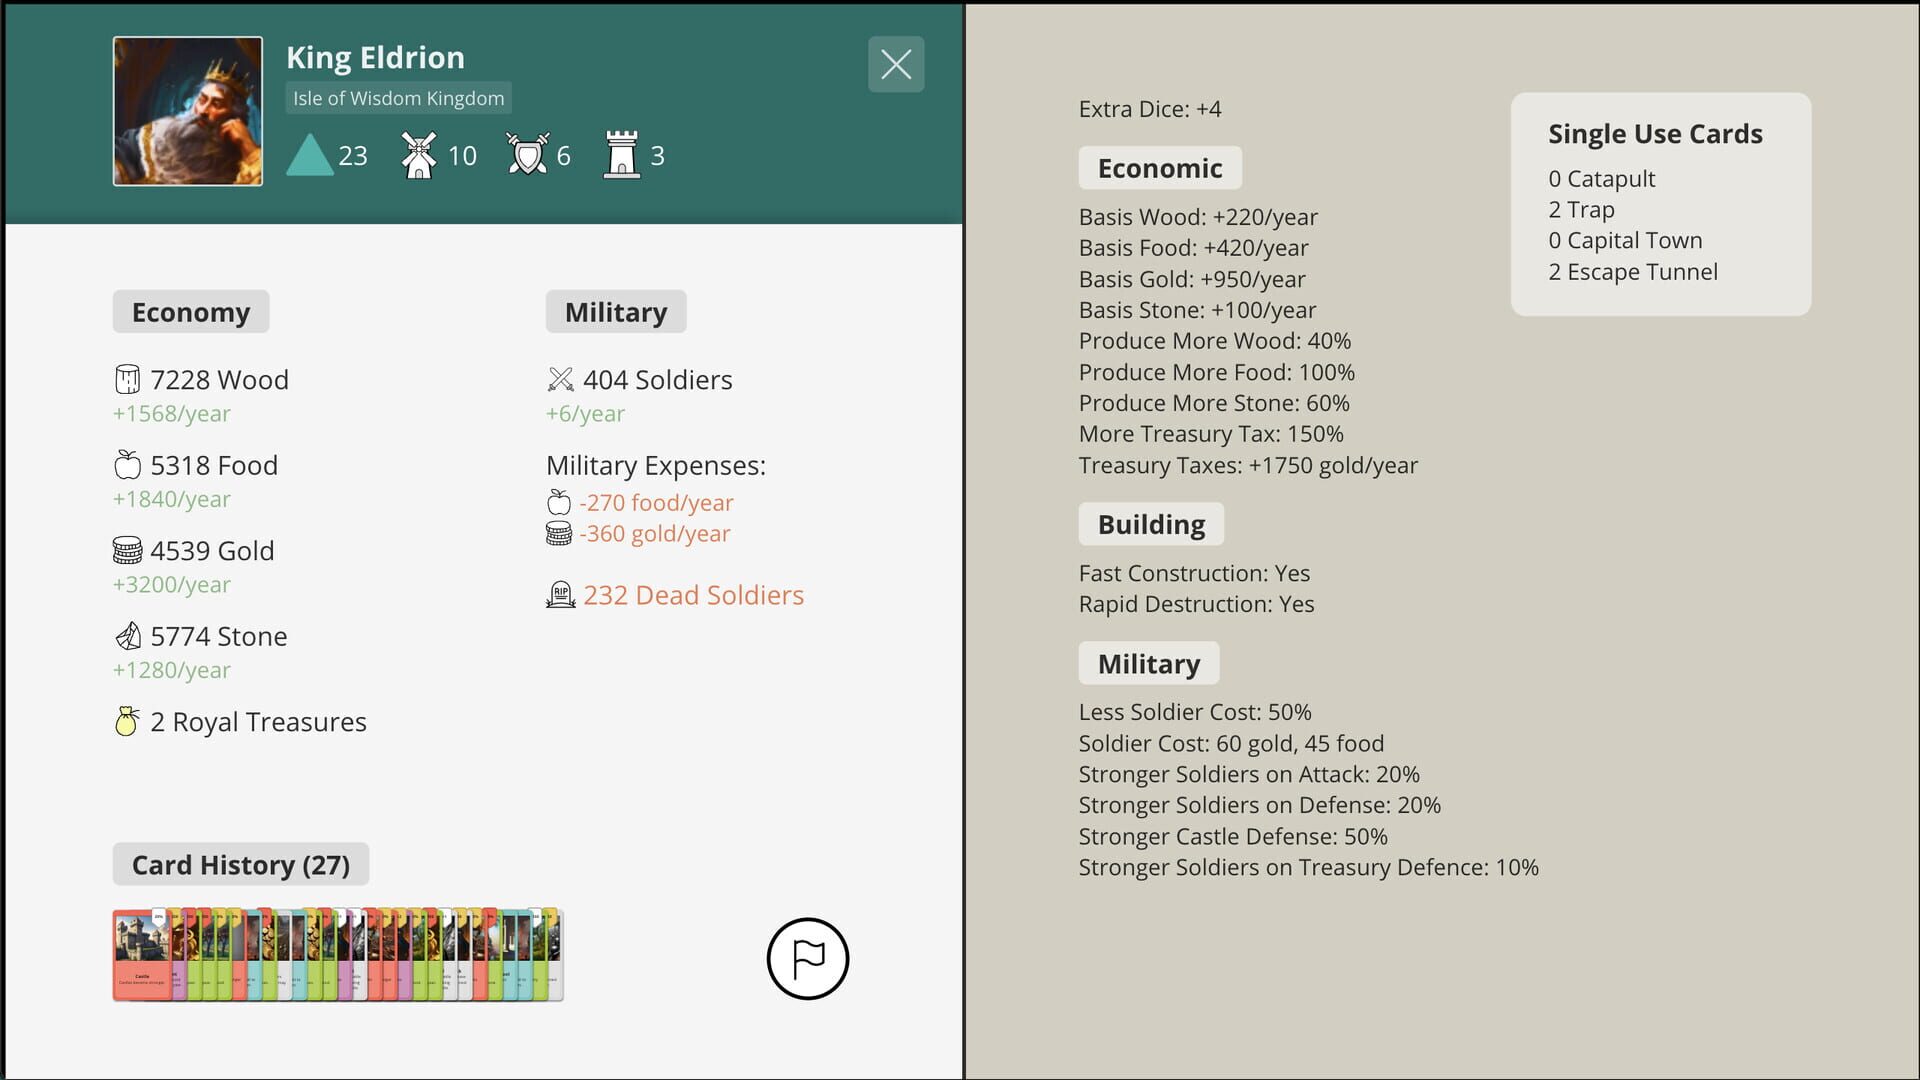Click the windmill buildings icon showing 10
This screenshot has width=1920, height=1080.
point(419,152)
